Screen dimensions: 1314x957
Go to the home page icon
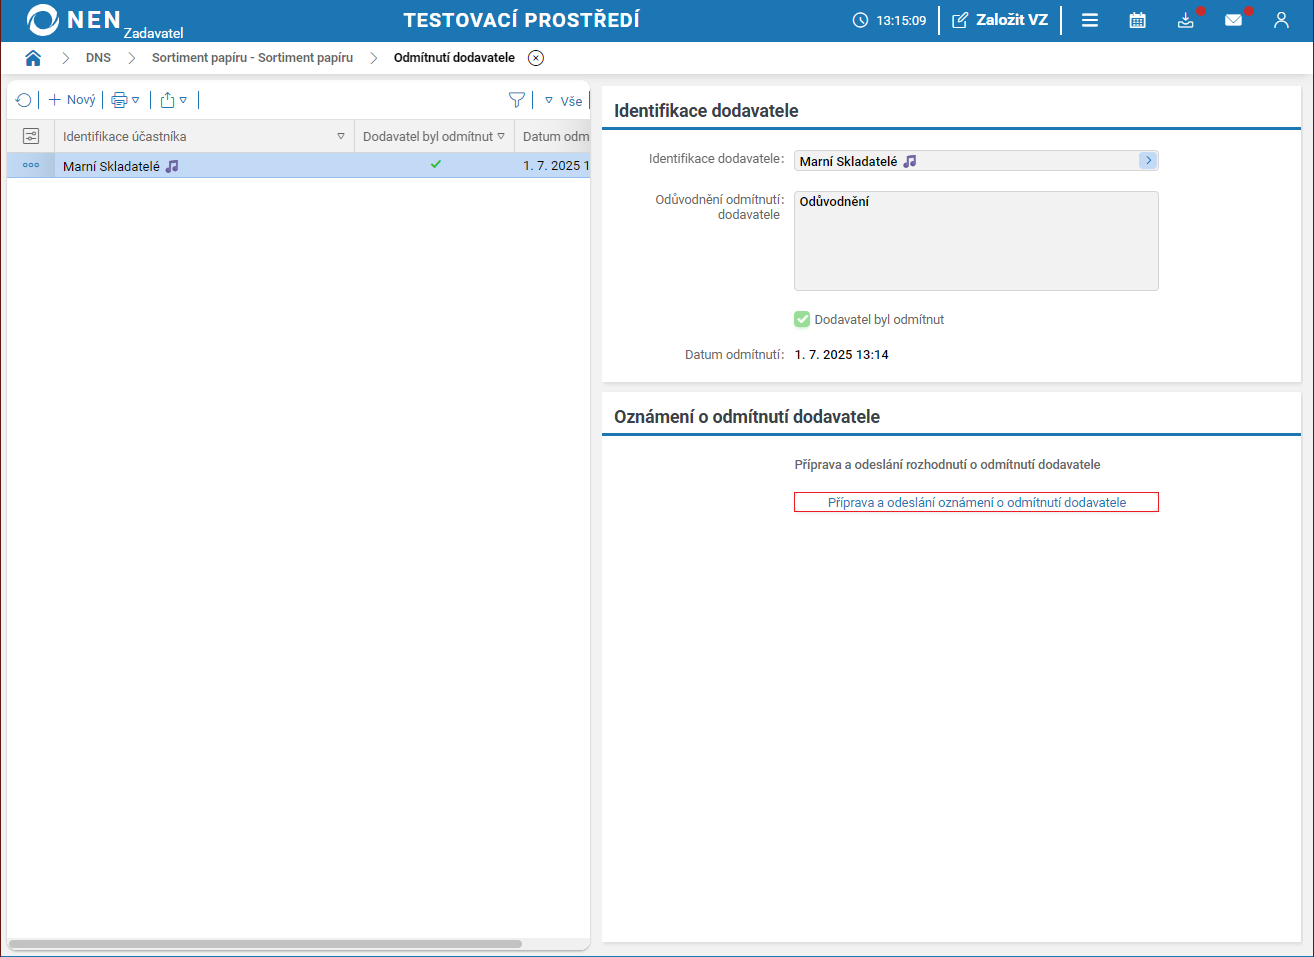coord(33,58)
